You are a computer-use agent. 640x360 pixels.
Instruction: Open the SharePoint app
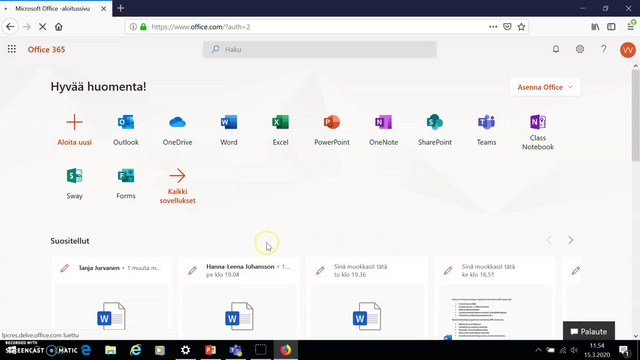pos(435,130)
